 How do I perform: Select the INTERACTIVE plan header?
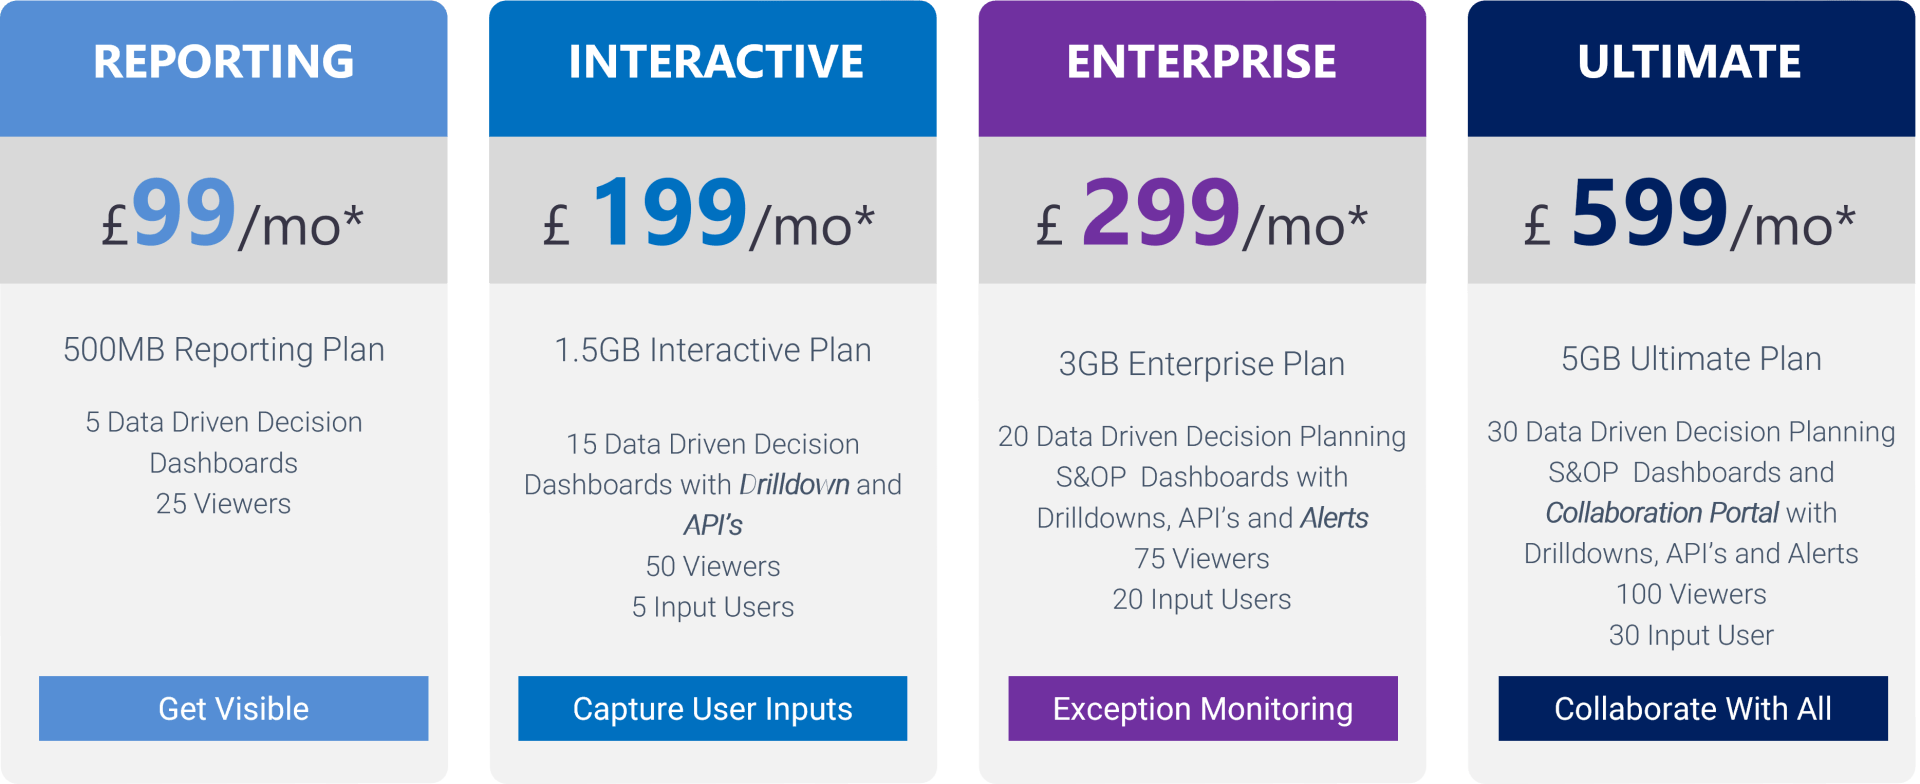click(715, 62)
